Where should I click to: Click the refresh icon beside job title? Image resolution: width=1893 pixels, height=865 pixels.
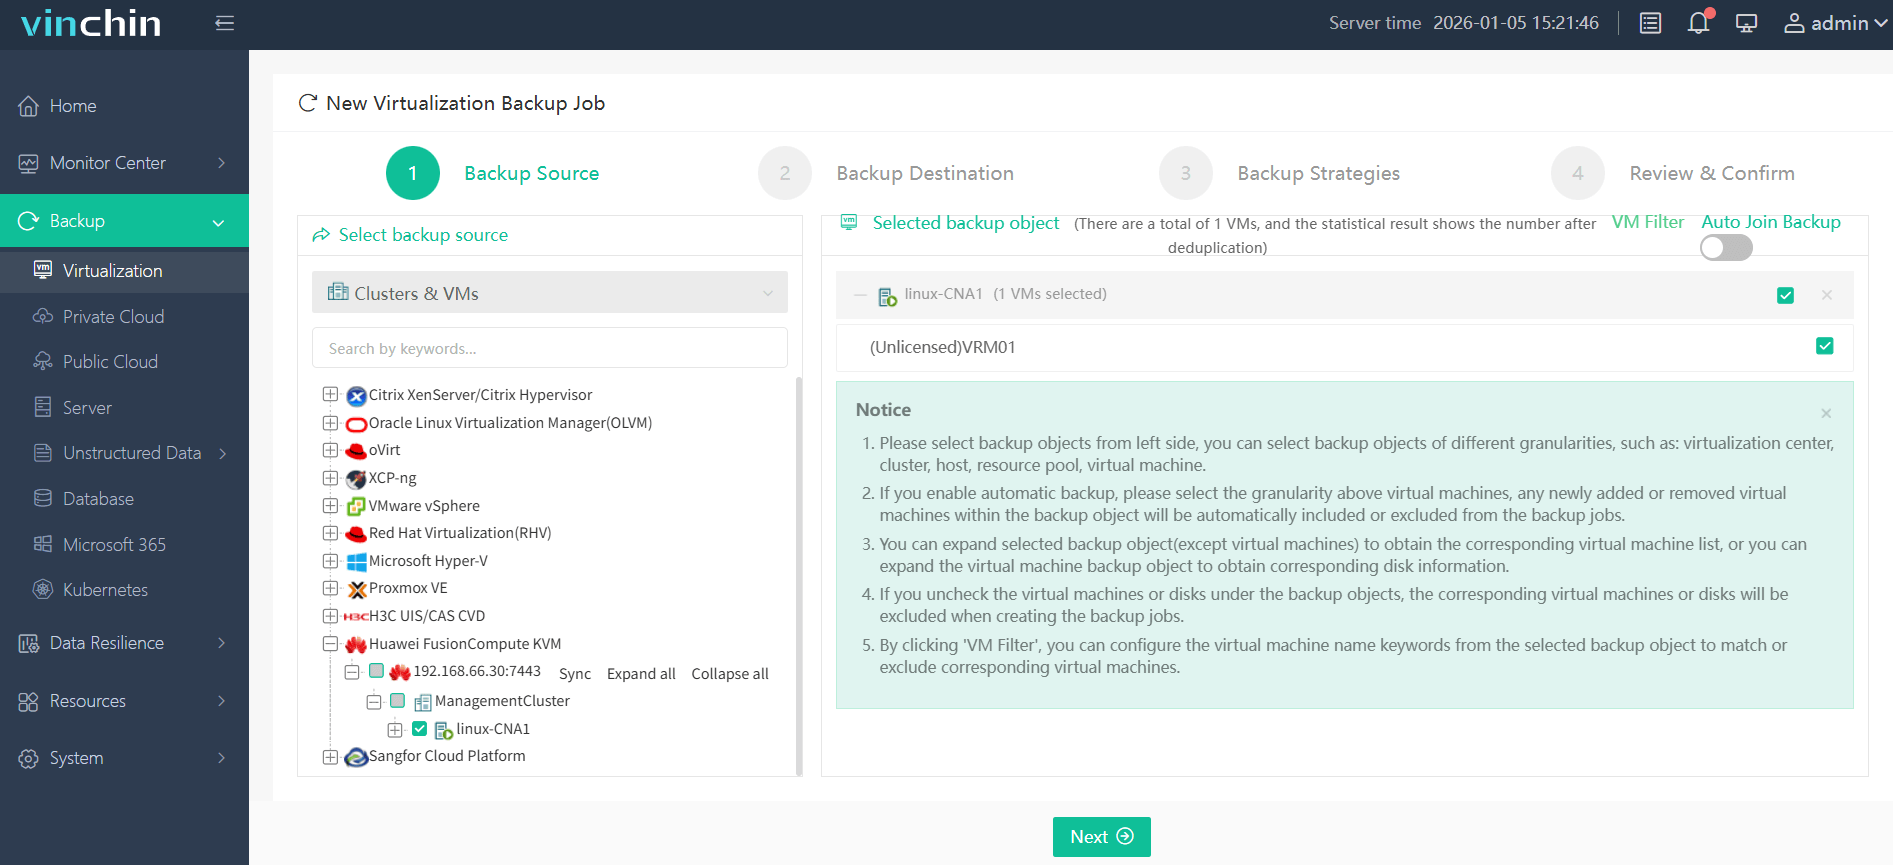(308, 103)
